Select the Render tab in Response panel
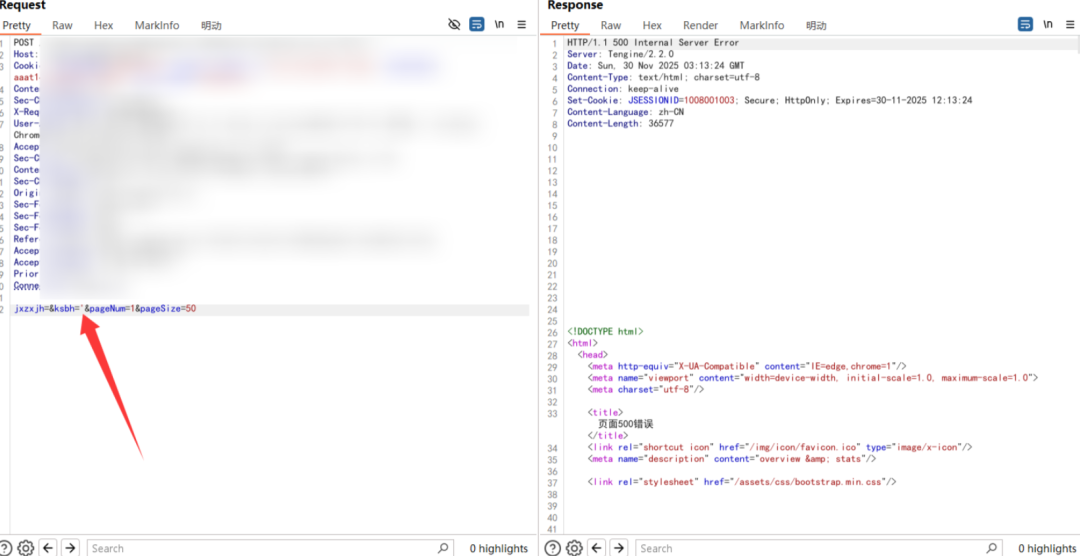 point(700,25)
